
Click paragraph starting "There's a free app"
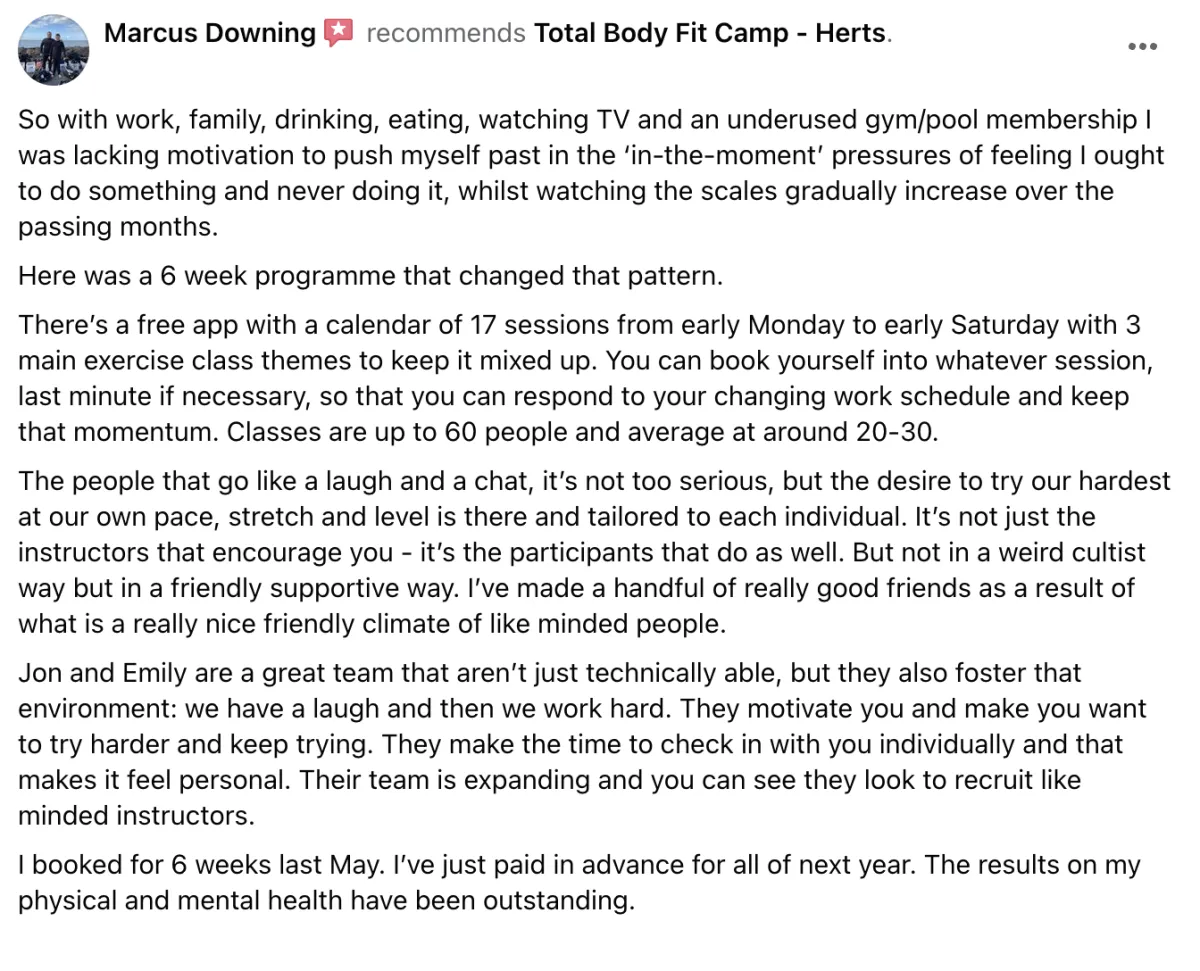pyautogui.click(x=580, y=379)
